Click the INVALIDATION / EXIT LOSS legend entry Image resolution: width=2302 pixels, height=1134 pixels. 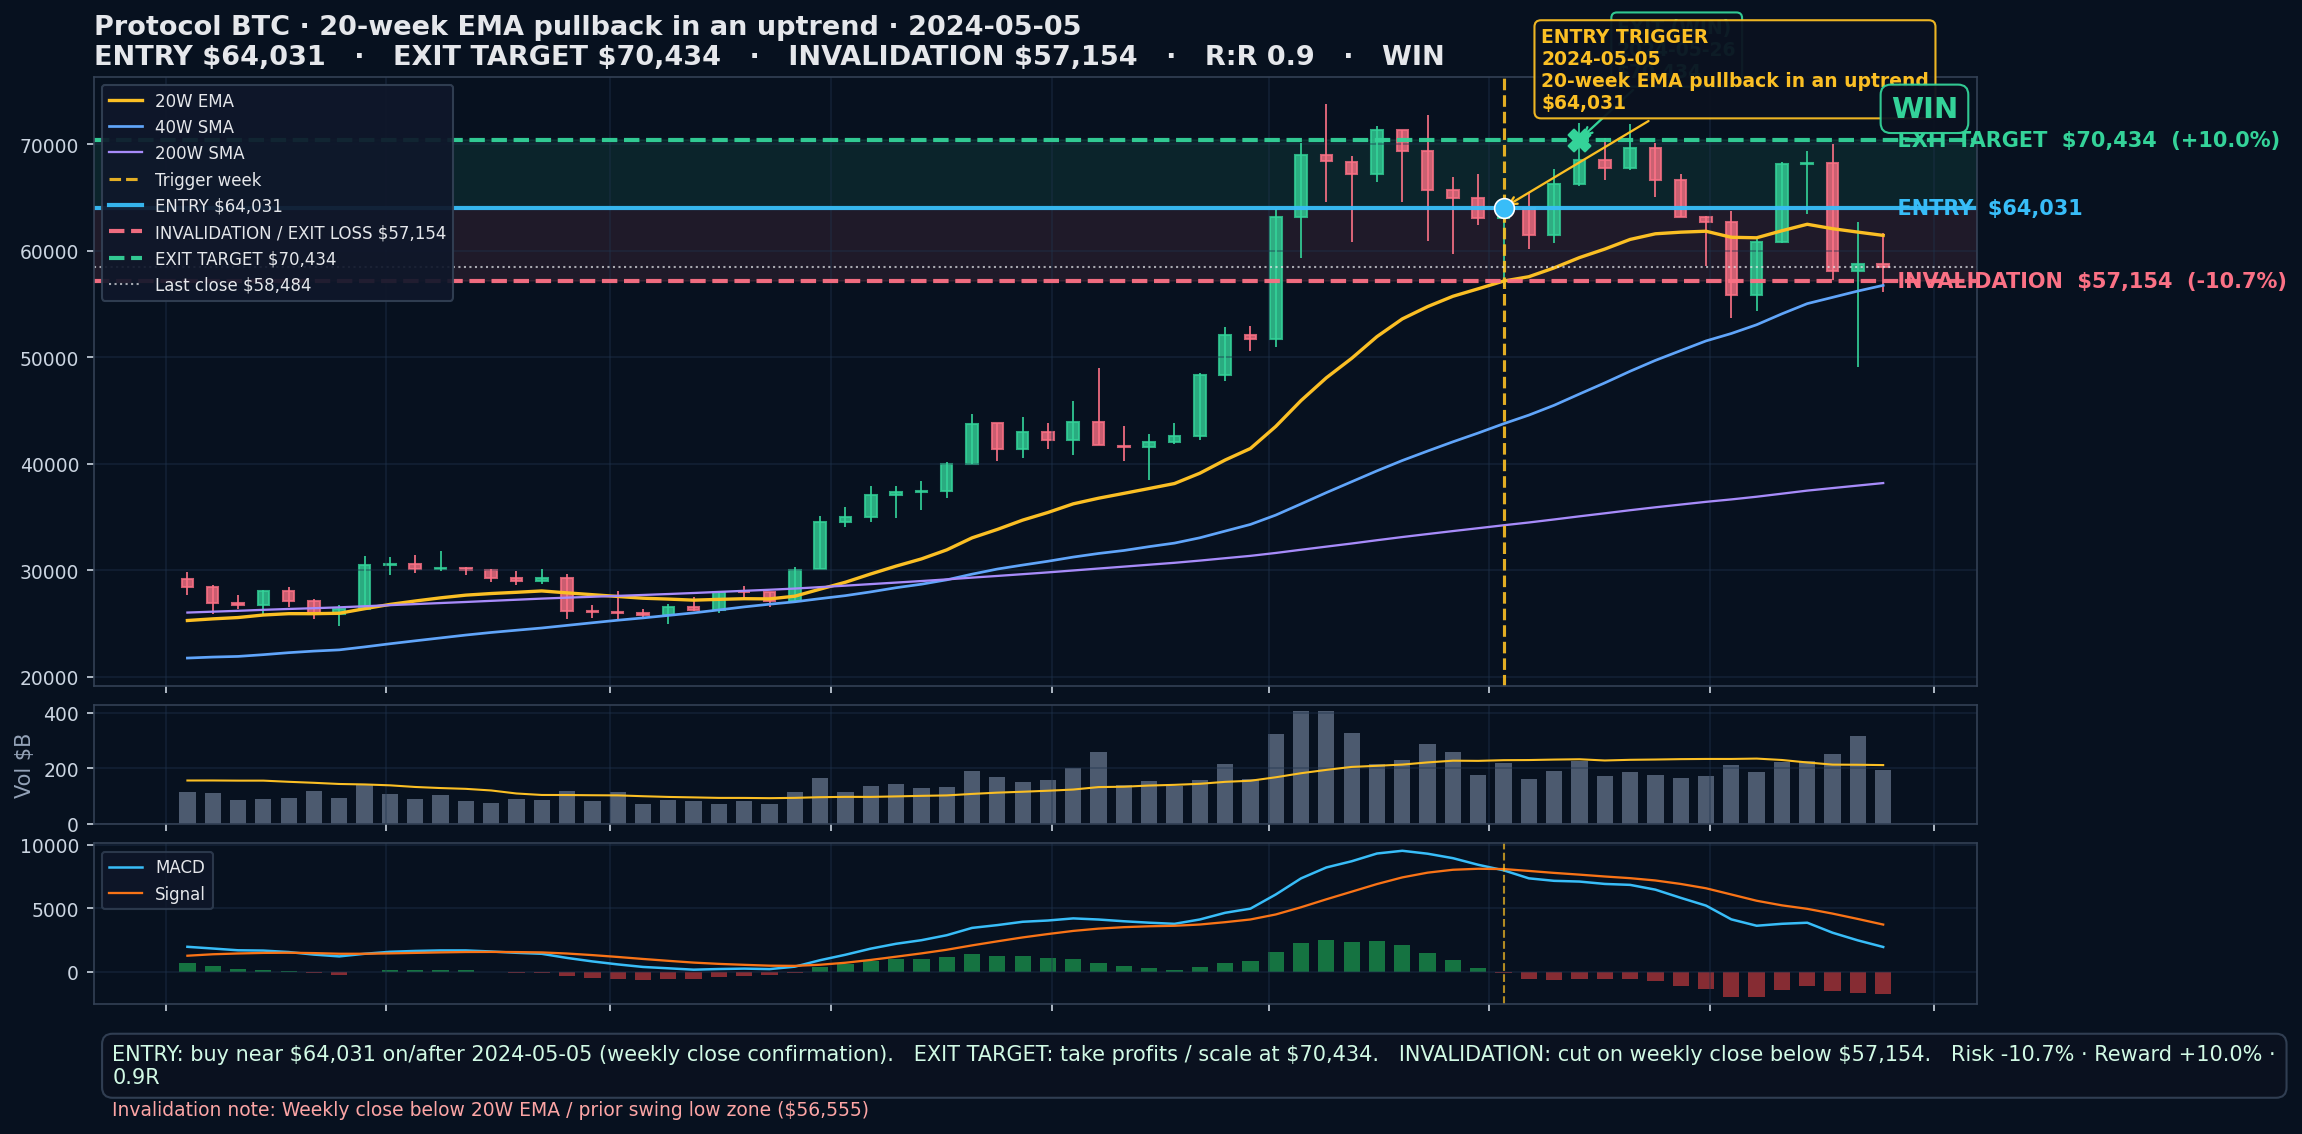(277, 233)
